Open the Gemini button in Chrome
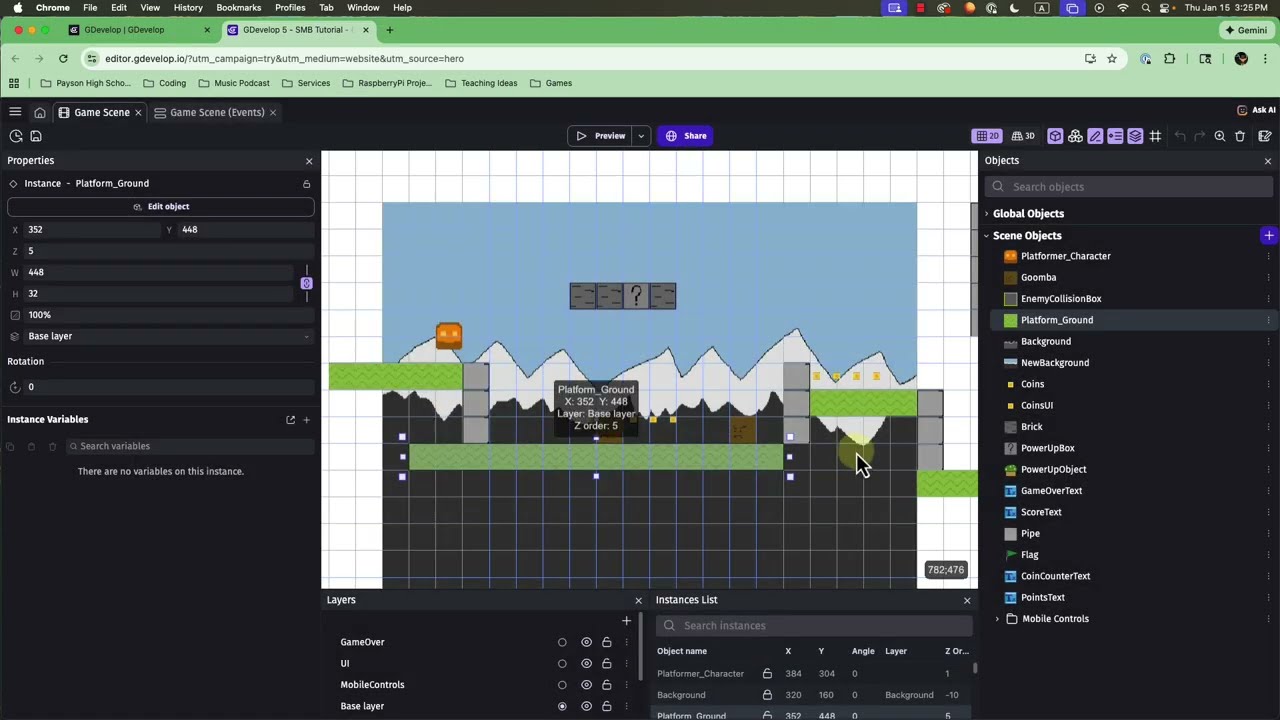This screenshot has width=1280, height=720. [1246, 30]
